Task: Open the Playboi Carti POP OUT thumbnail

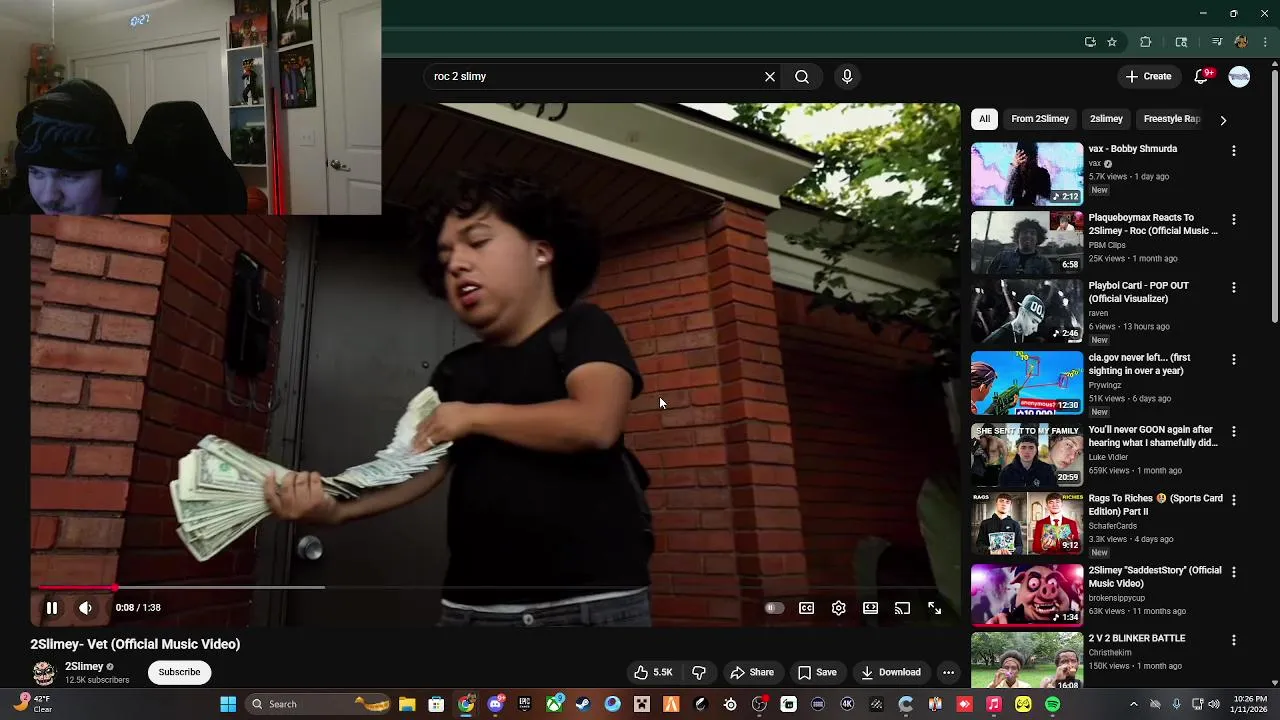Action: tap(1026, 310)
